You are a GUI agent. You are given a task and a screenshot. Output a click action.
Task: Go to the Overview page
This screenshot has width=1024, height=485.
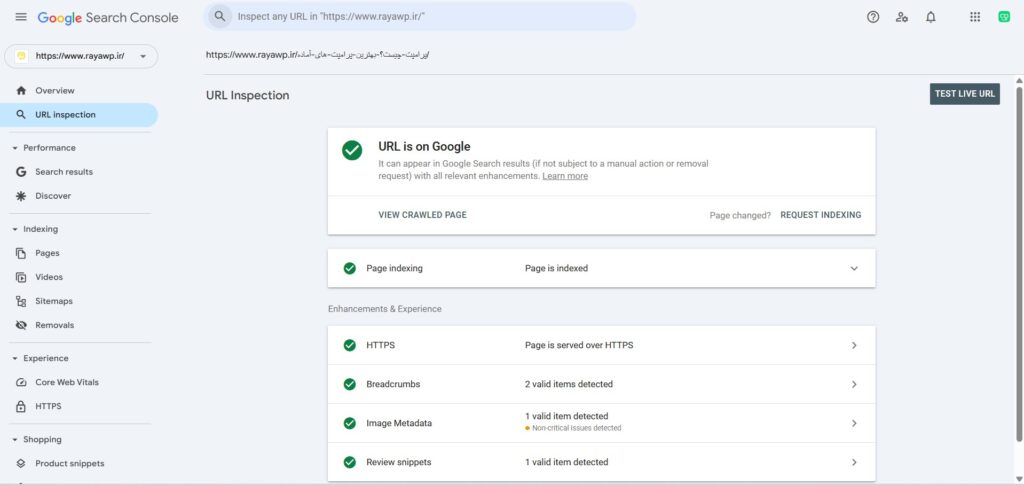[54, 90]
